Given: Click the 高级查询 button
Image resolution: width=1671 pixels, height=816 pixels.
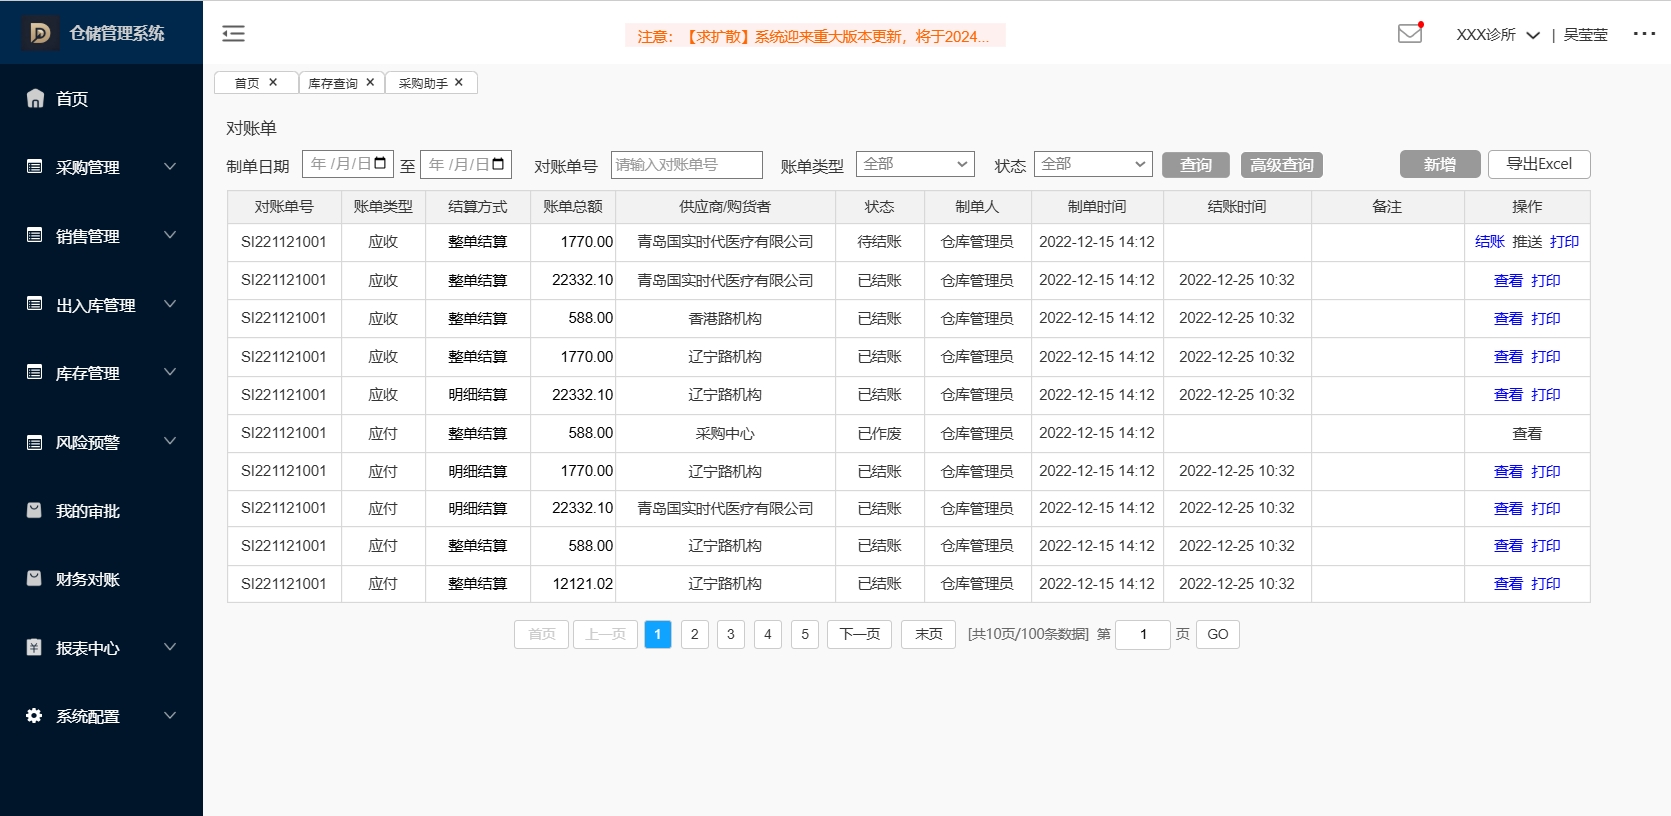Looking at the screenshot, I should click(x=1281, y=165).
